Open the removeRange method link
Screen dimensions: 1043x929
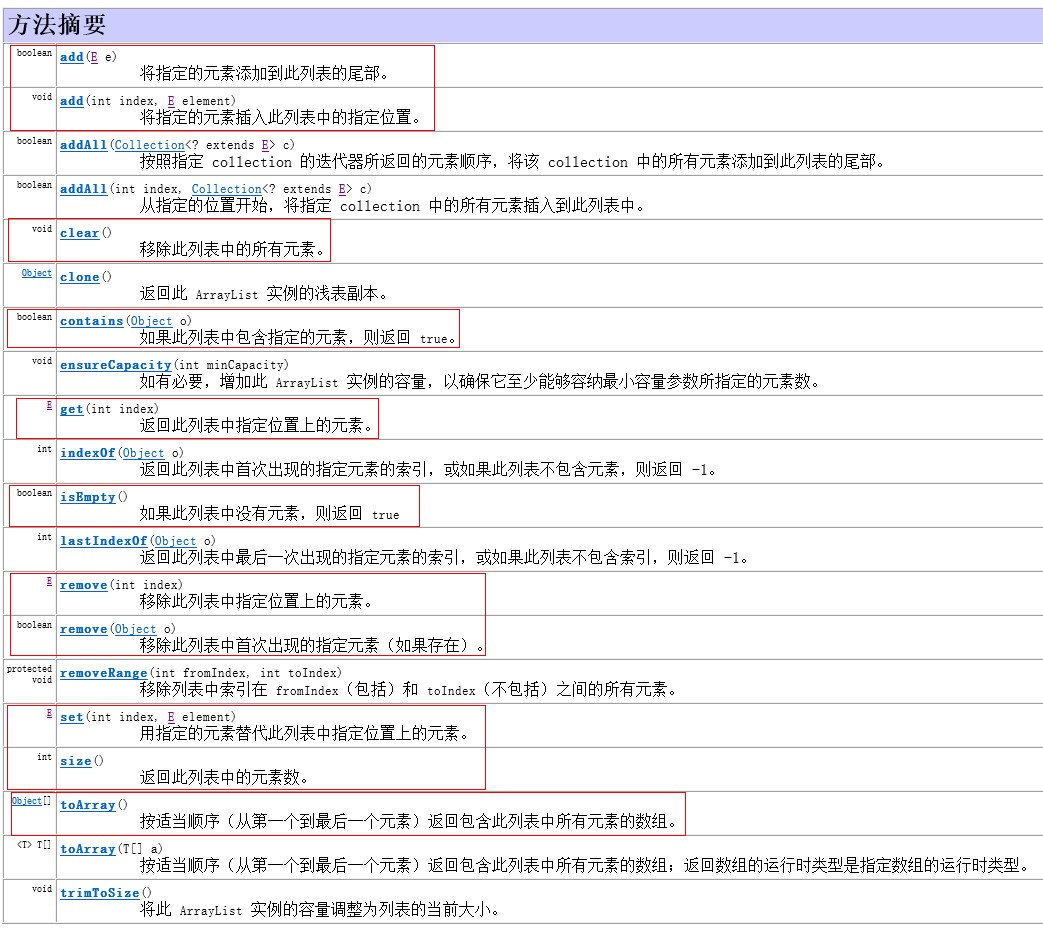[103, 673]
